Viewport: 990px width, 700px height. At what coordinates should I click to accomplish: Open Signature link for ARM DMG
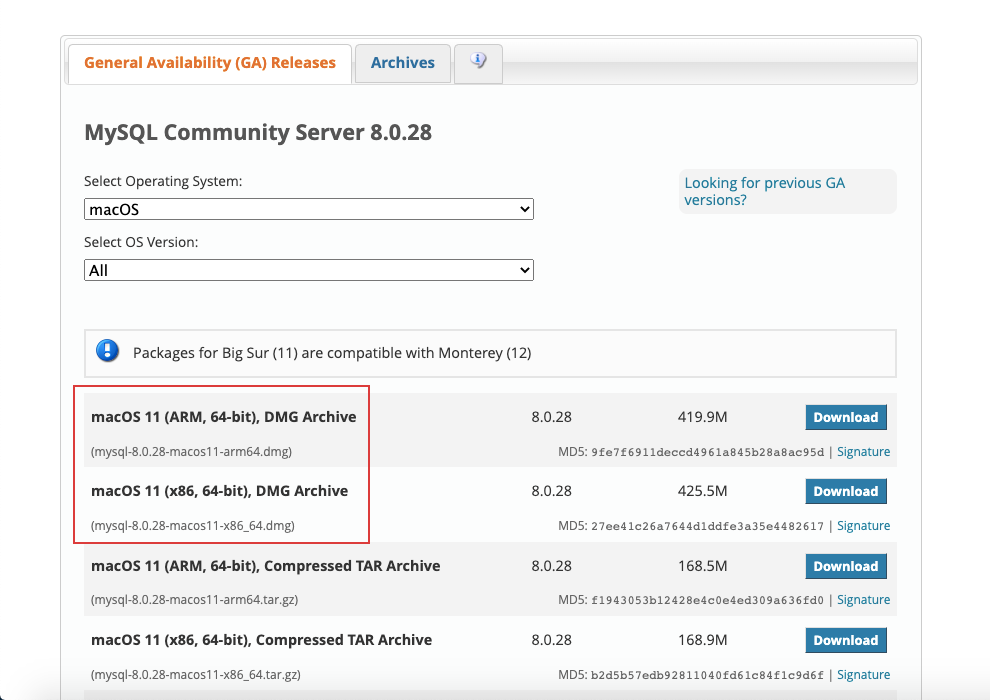pyautogui.click(x=863, y=452)
